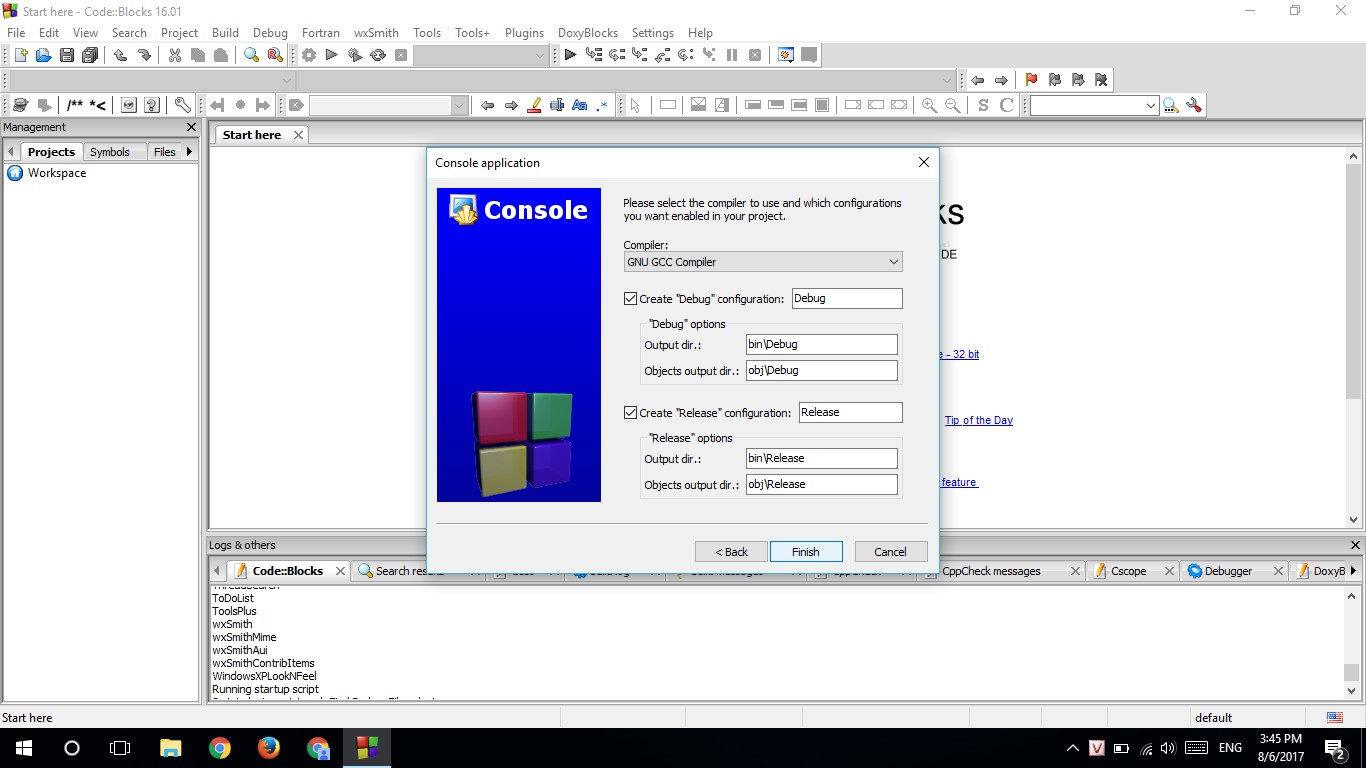Click the Break debugger pause icon
Screen dimensions: 1366x768
[732, 55]
